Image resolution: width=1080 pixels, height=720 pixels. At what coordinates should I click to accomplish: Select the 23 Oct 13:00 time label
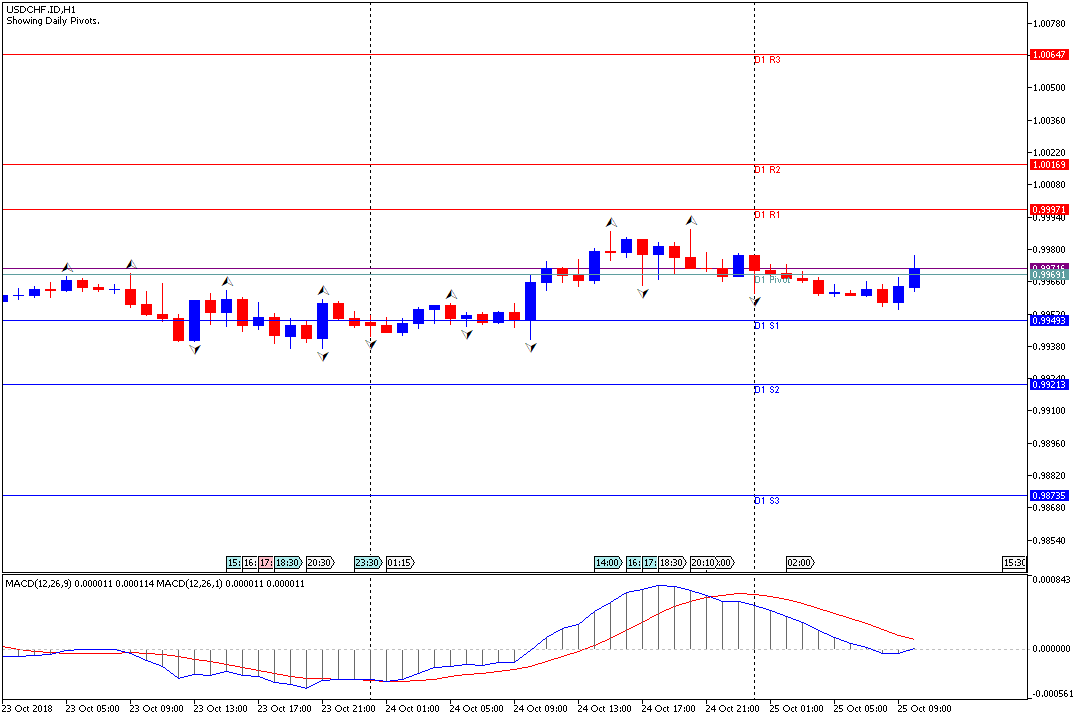click(x=220, y=709)
